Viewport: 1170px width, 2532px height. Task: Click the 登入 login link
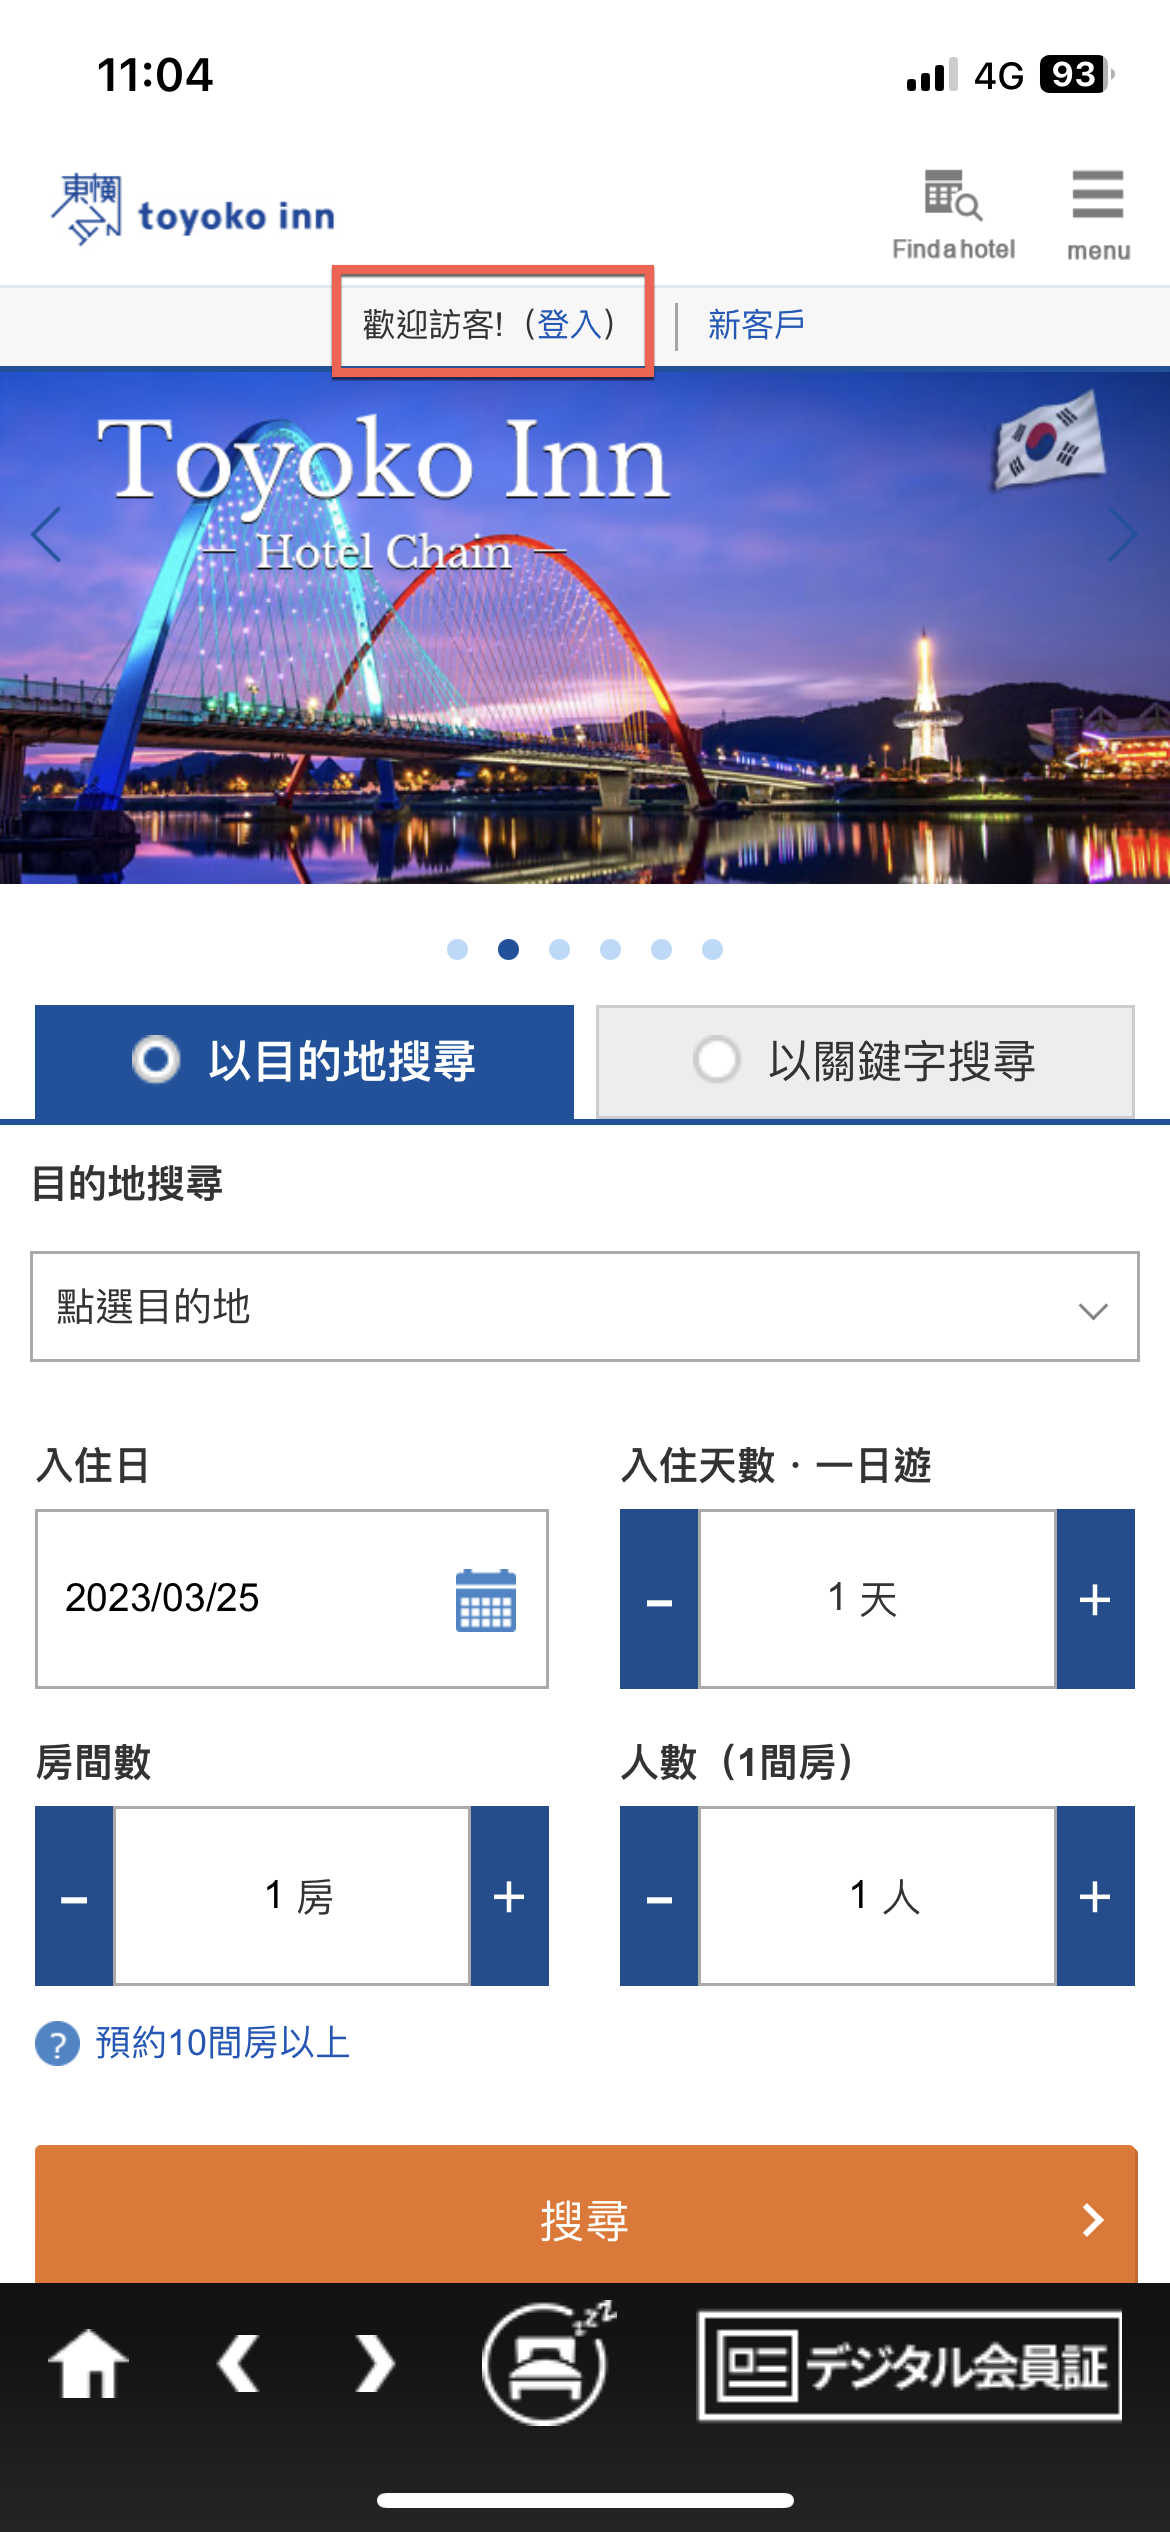coord(569,324)
